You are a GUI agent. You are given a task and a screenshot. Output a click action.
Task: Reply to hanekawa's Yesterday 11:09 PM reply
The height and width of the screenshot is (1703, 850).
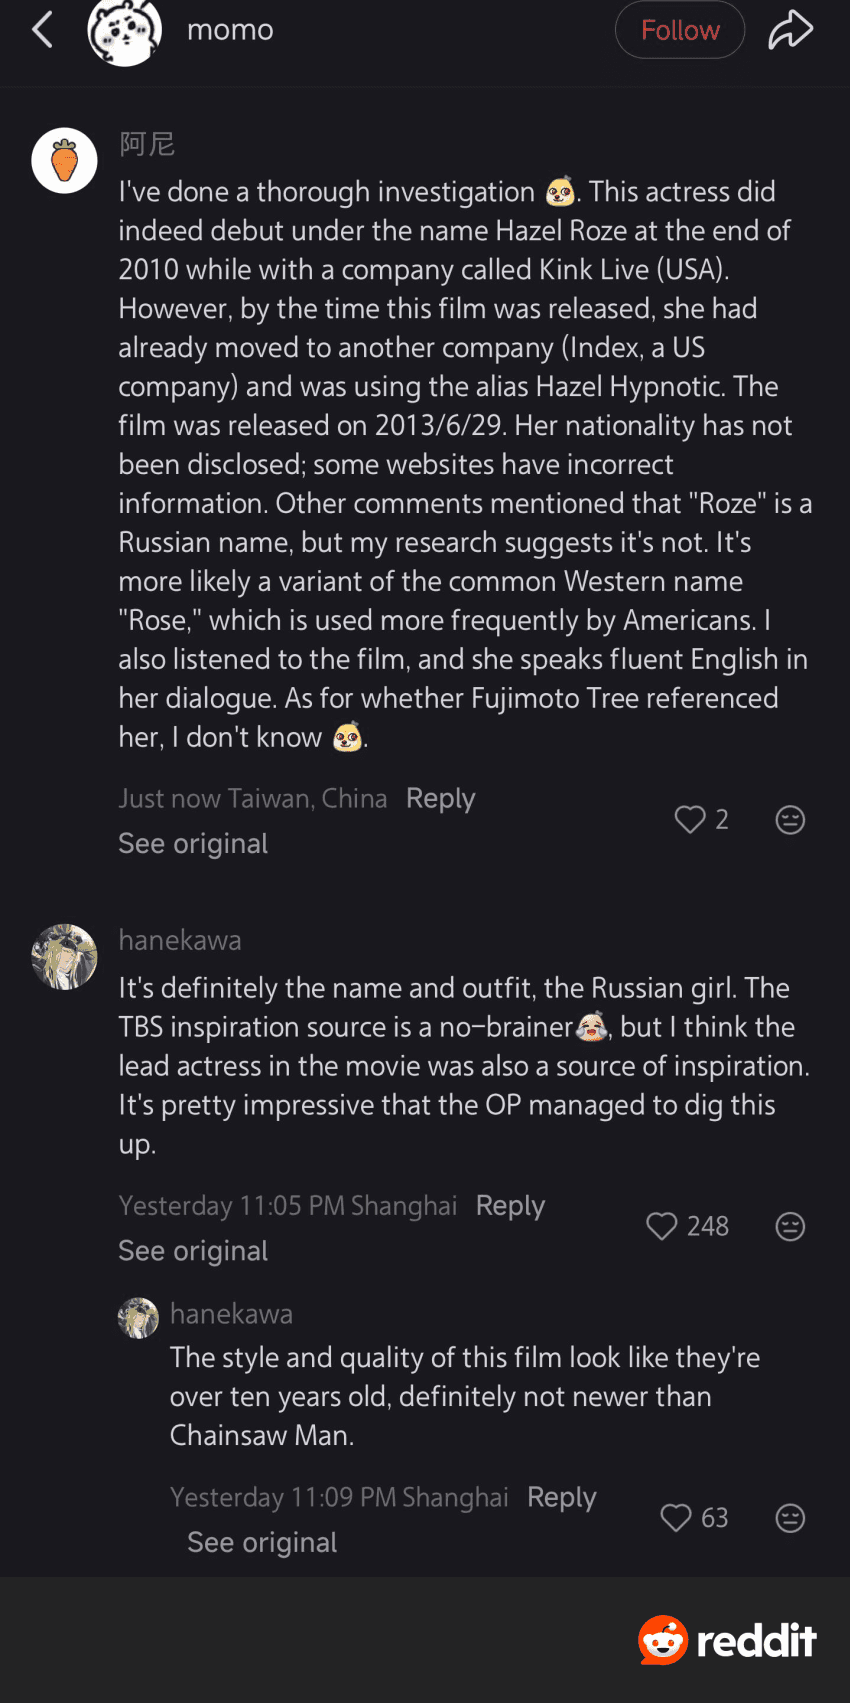click(561, 1497)
